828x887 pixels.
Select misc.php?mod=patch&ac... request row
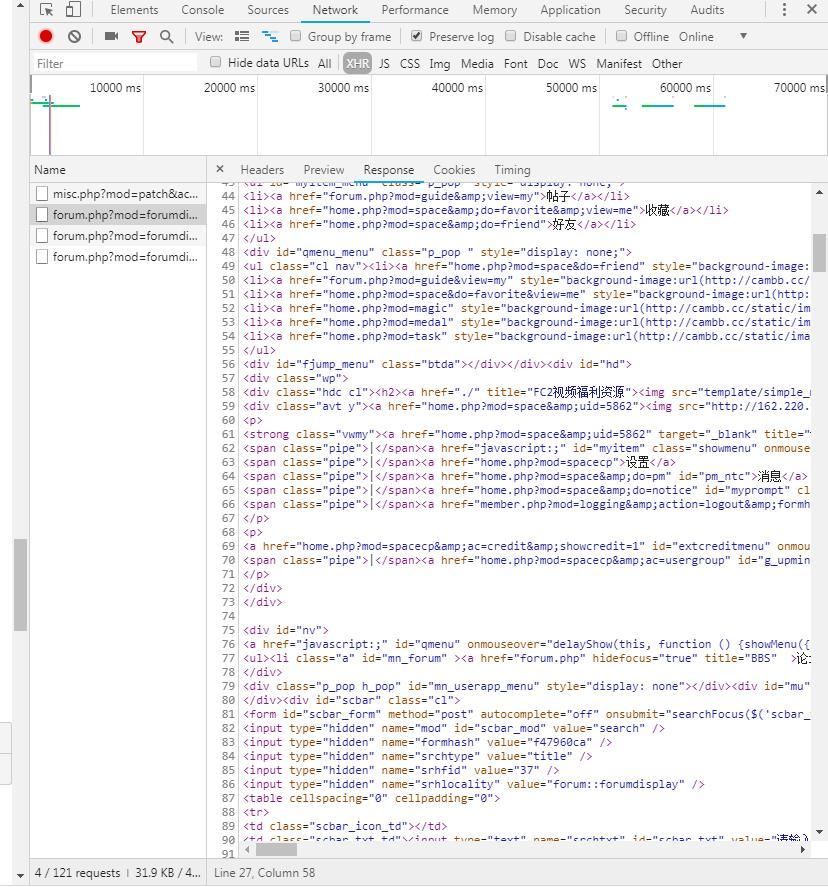(x=118, y=193)
